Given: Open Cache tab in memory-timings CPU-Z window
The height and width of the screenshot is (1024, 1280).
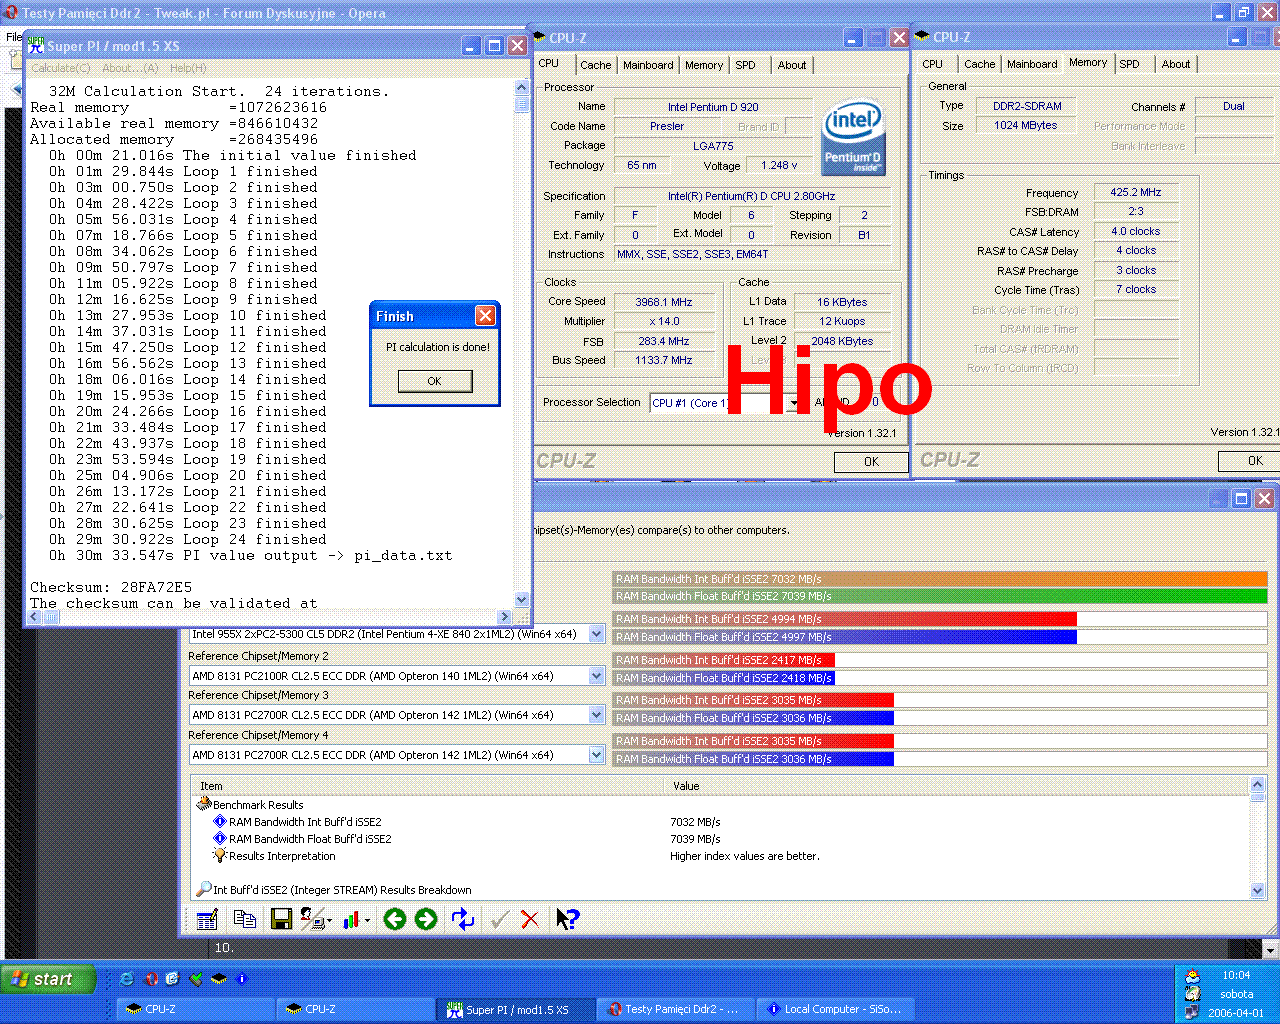Looking at the screenshot, I should (979, 64).
